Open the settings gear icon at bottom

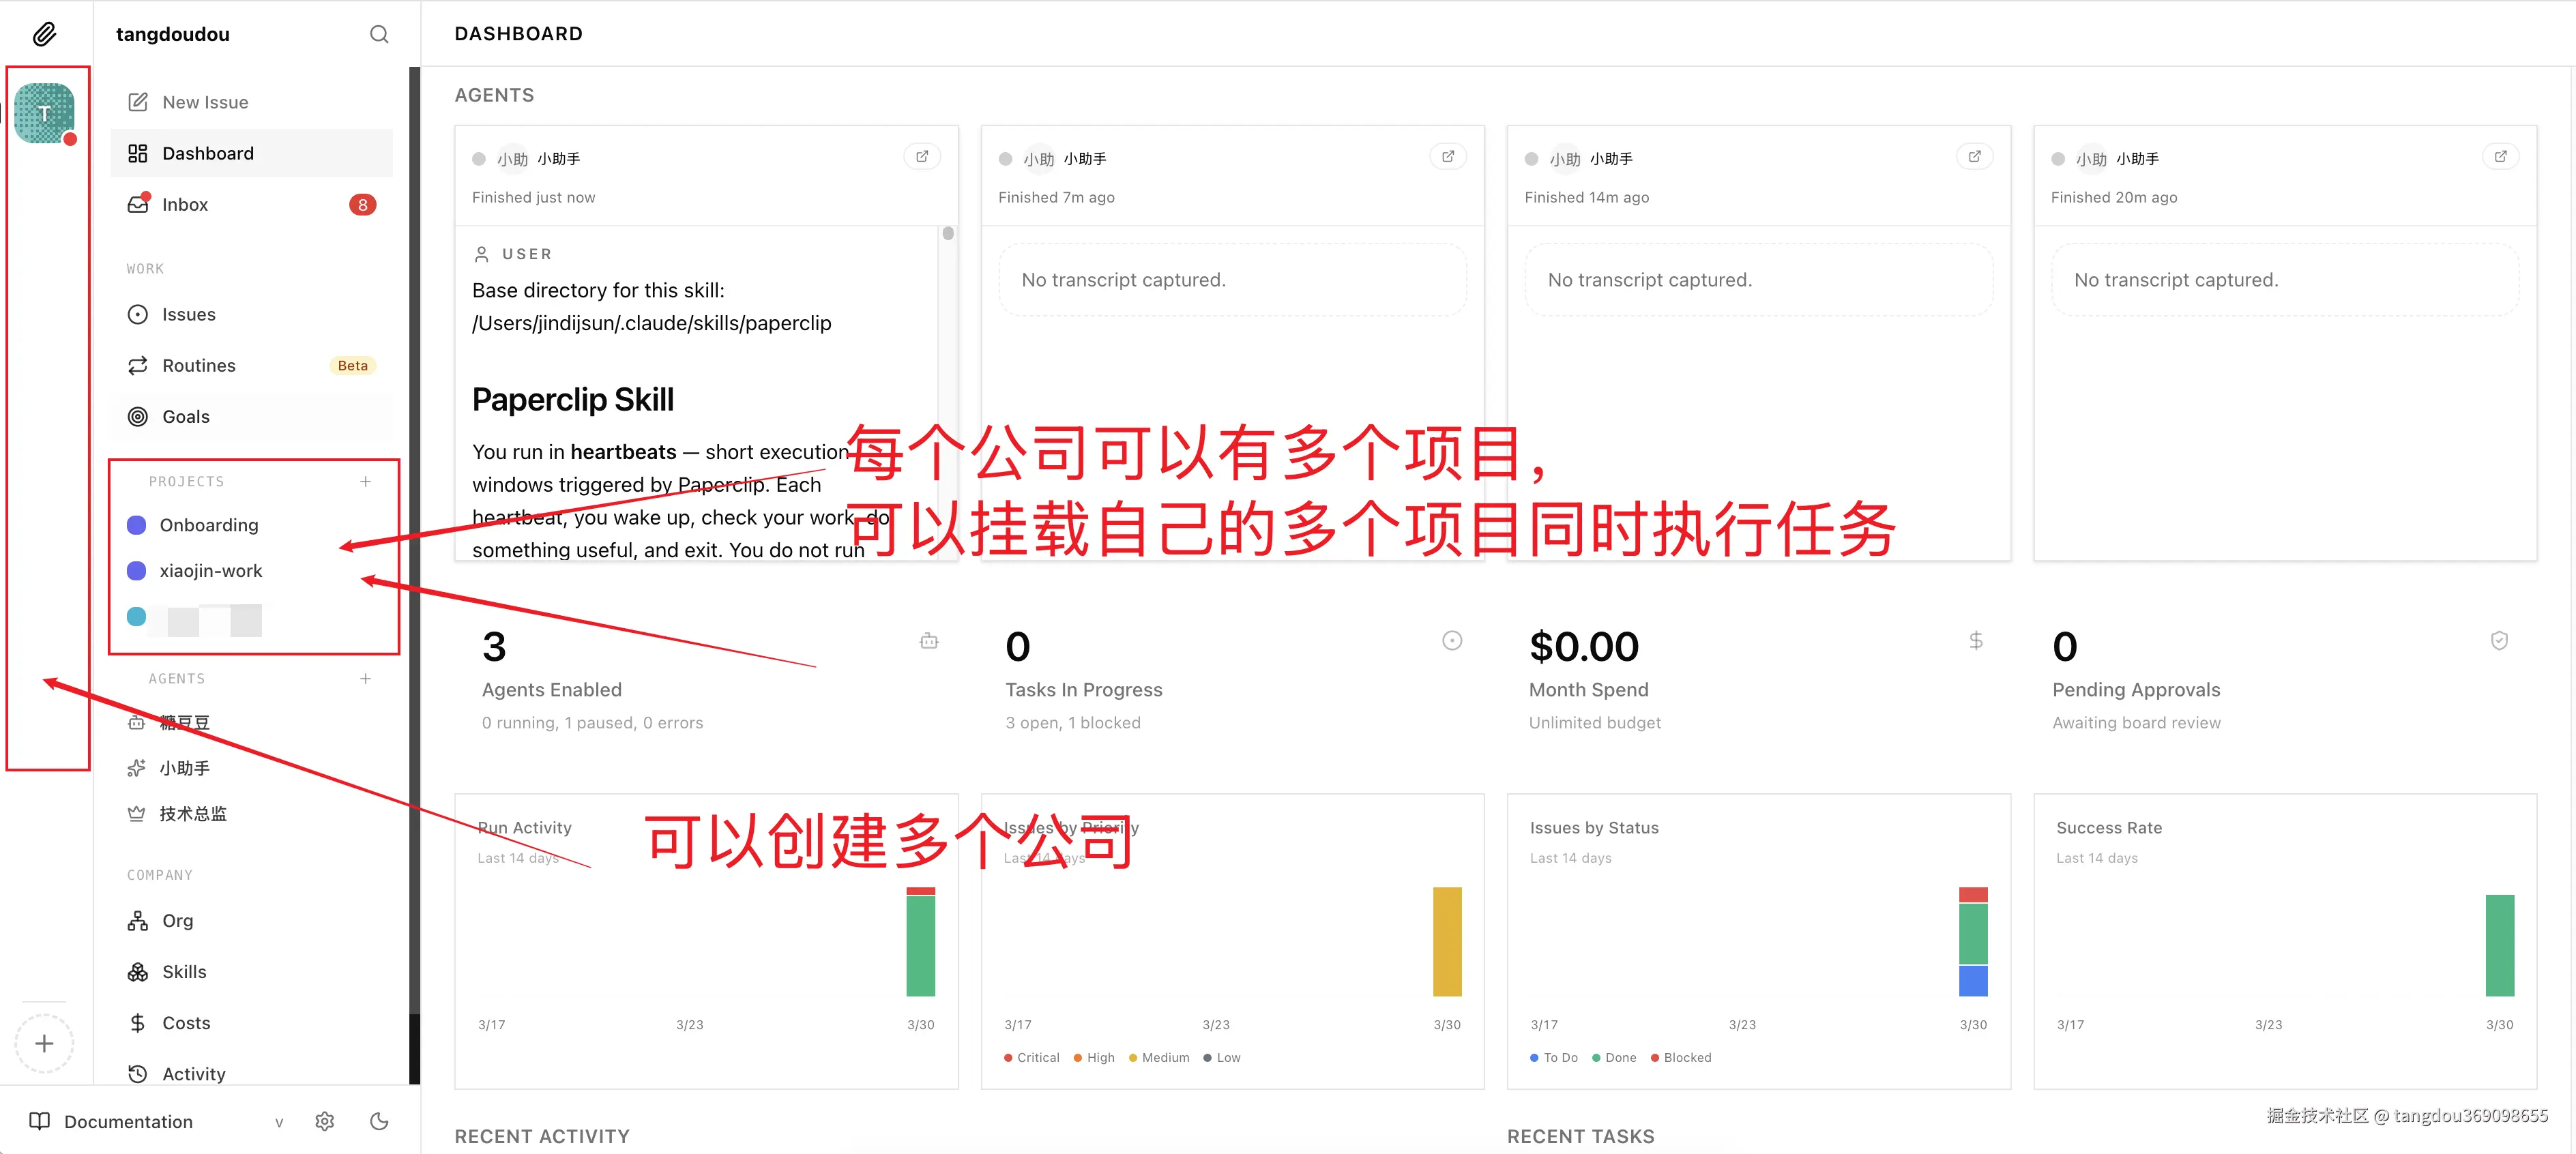pyautogui.click(x=324, y=1121)
